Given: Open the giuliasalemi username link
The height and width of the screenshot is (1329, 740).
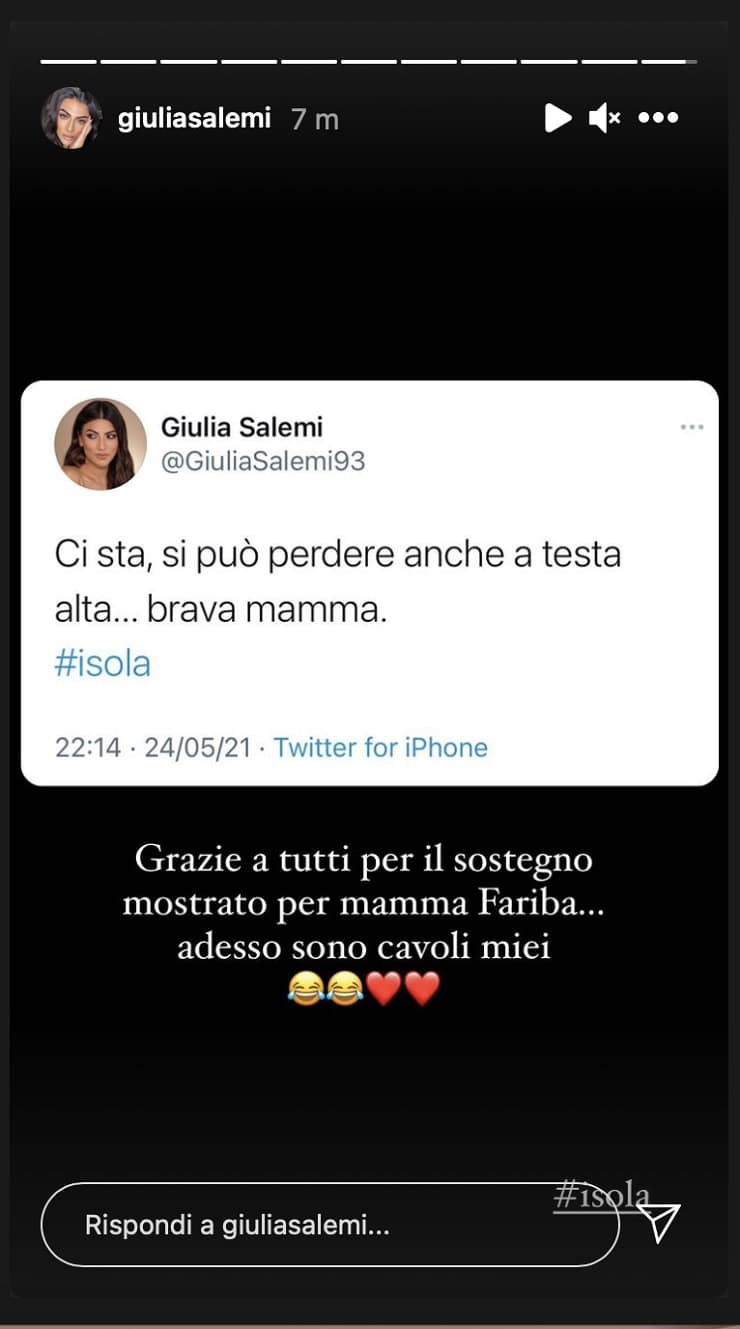Looking at the screenshot, I should click(194, 118).
